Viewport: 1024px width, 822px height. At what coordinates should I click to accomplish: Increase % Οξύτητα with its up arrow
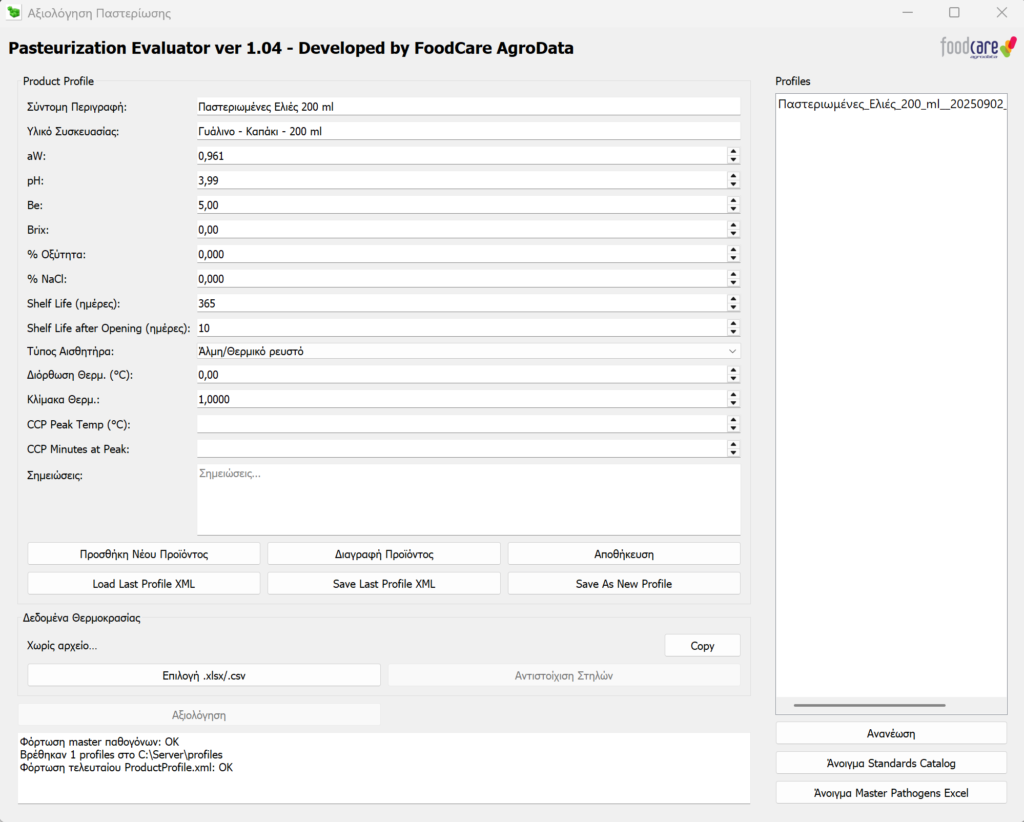tap(733, 250)
